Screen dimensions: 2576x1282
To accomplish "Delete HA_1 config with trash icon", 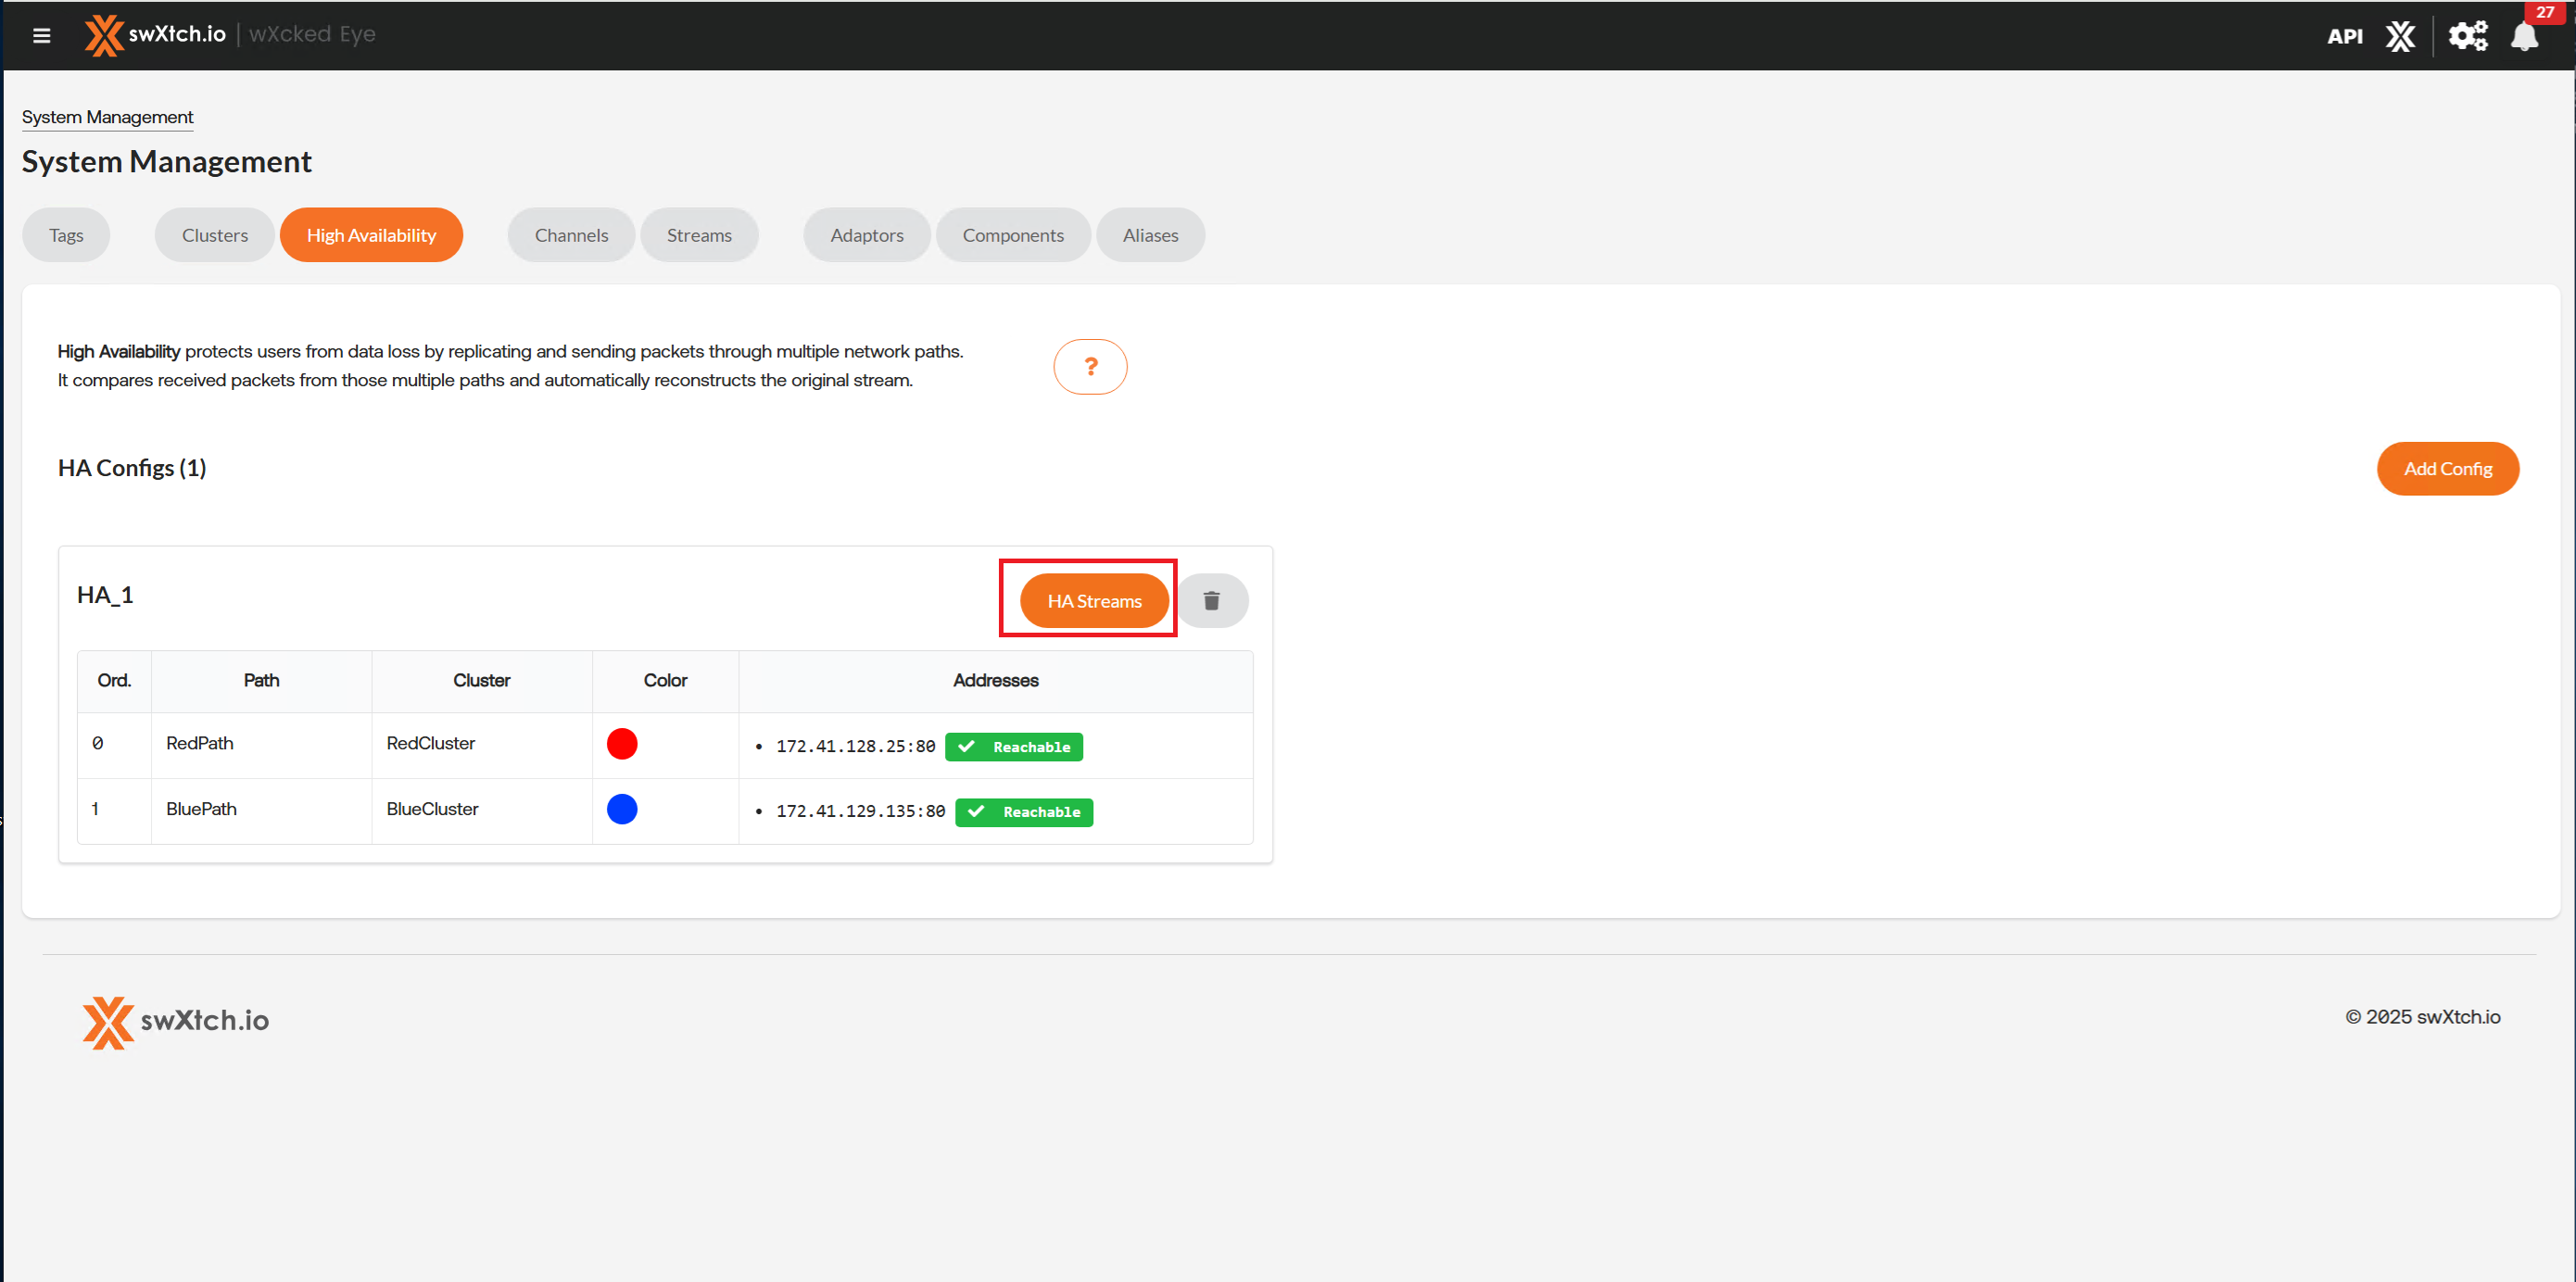I will (1210, 601).
